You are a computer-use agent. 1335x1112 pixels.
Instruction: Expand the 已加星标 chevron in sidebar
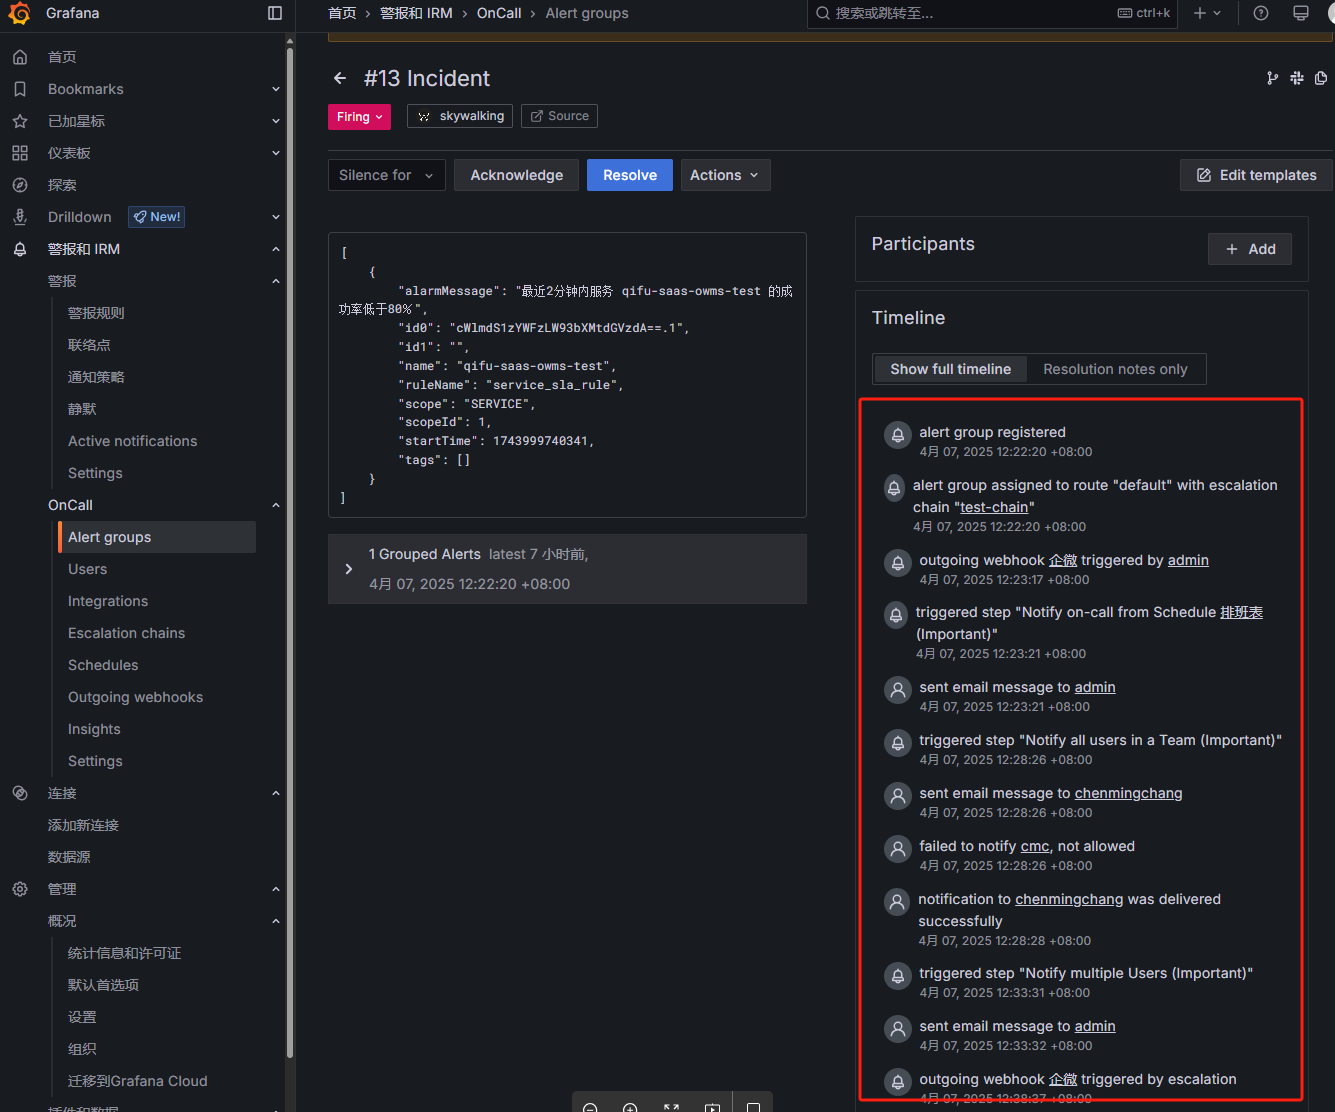pyautogui.click(x=276, y=121)
